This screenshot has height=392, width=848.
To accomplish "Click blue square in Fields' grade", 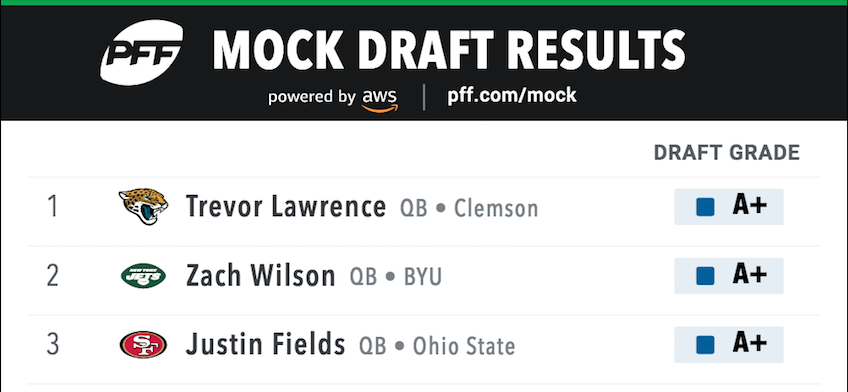I will pyautogui.click(x=705, y=345).
